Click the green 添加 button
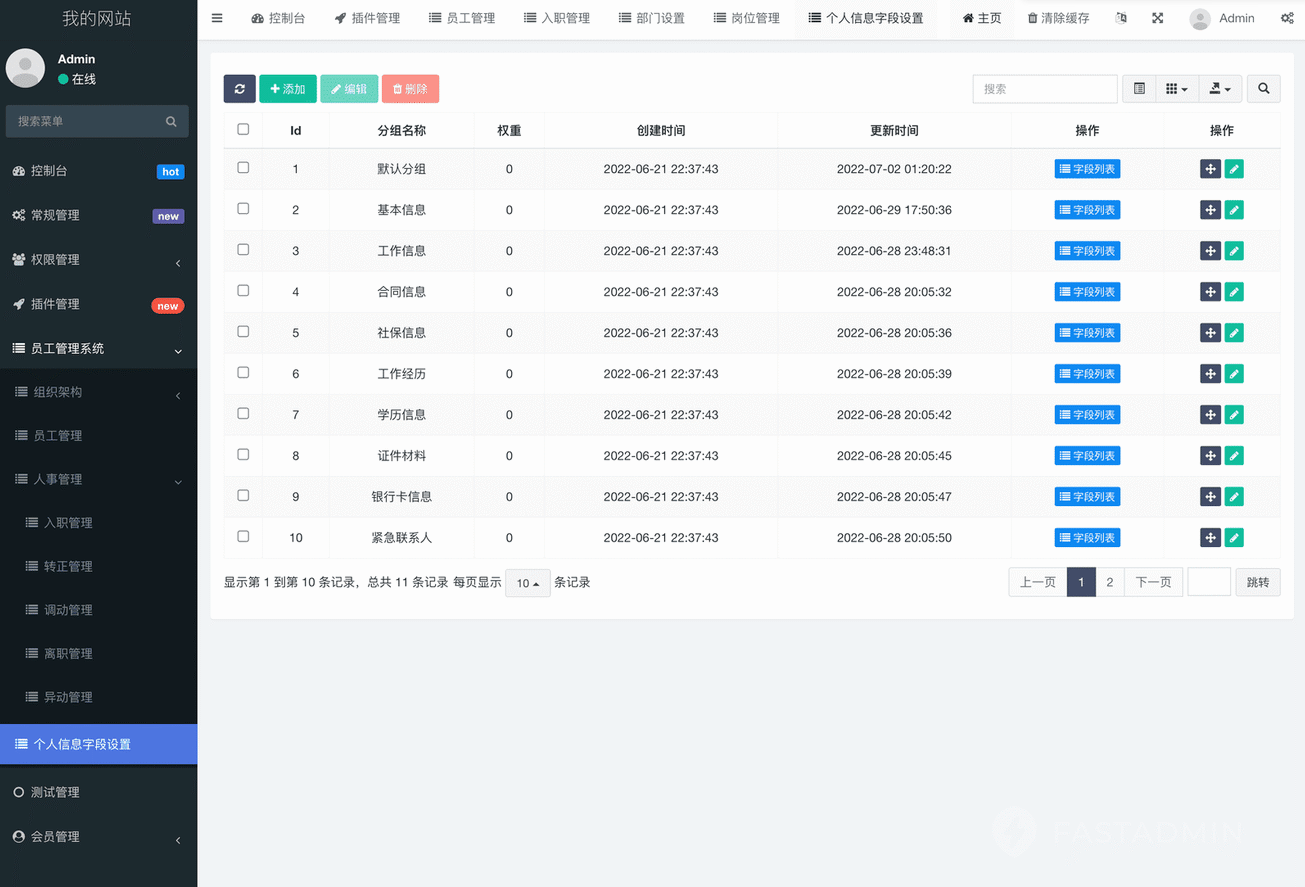The width and height of the screenshot is (1305, 887). tap(288, 89)
